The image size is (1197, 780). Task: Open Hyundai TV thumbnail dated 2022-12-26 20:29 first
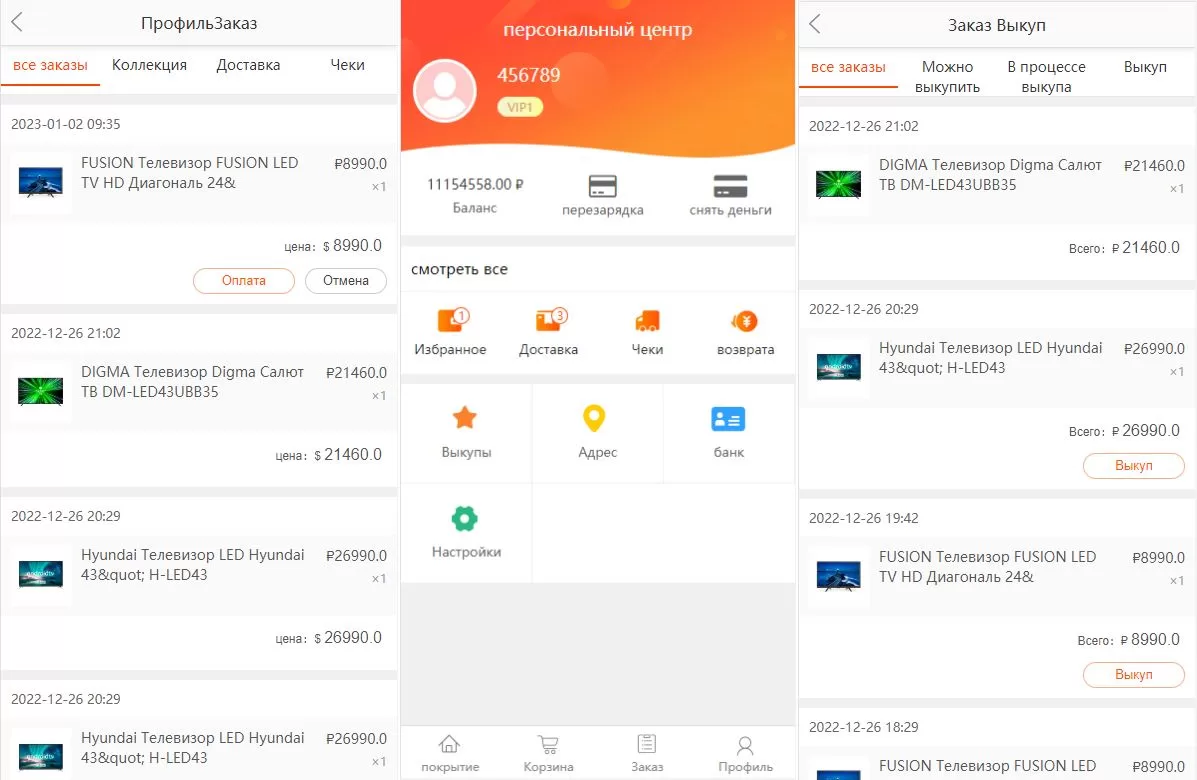pos(41,575)
